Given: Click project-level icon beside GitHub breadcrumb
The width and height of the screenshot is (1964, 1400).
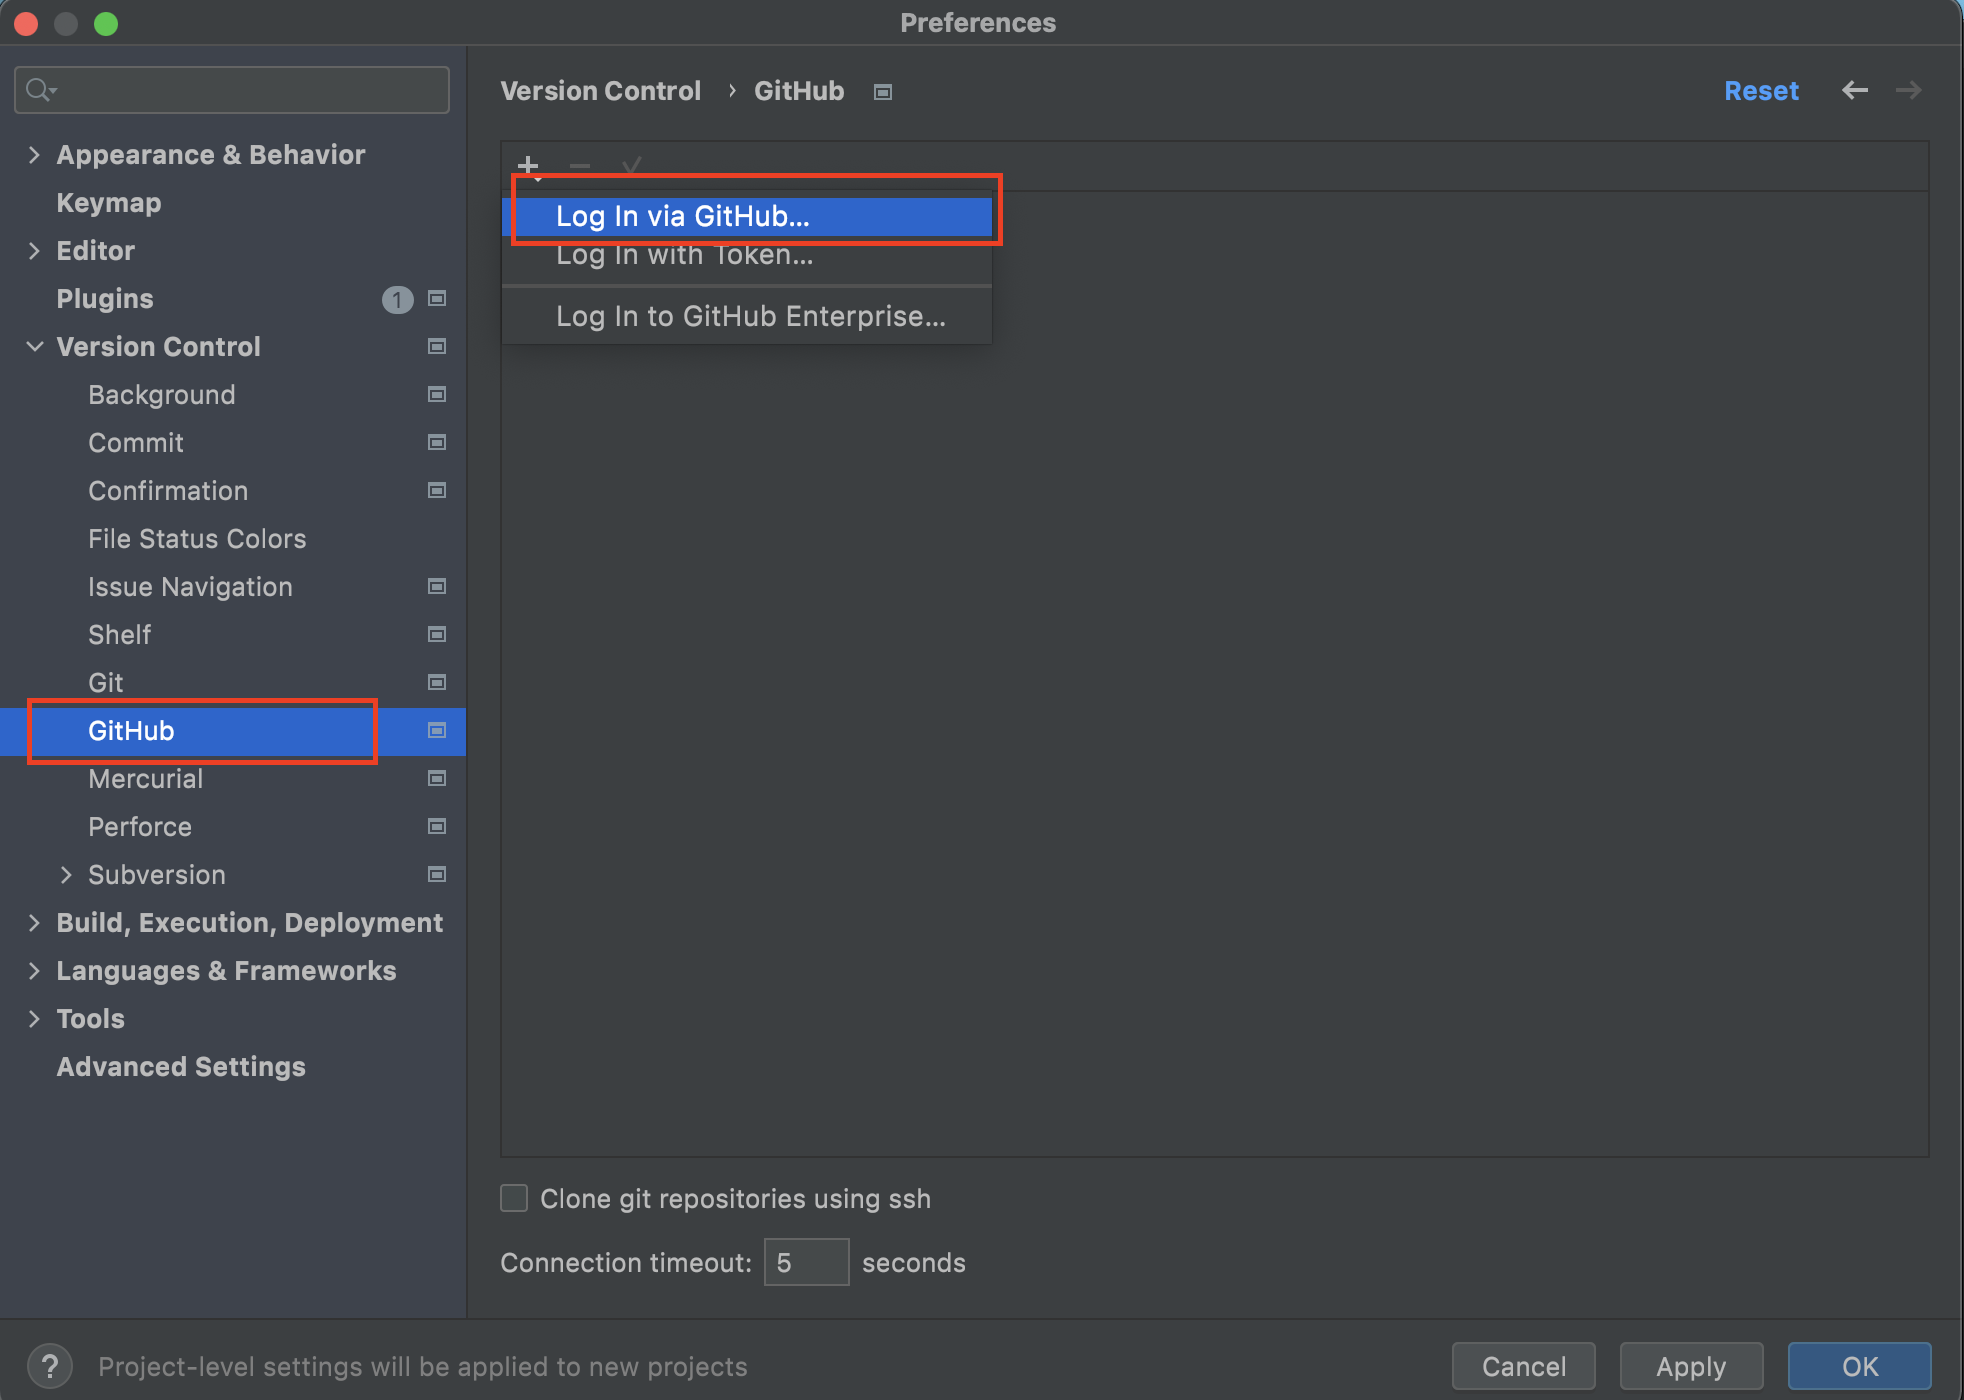Looking at the screenshot, I should click(x=882, y=91).
